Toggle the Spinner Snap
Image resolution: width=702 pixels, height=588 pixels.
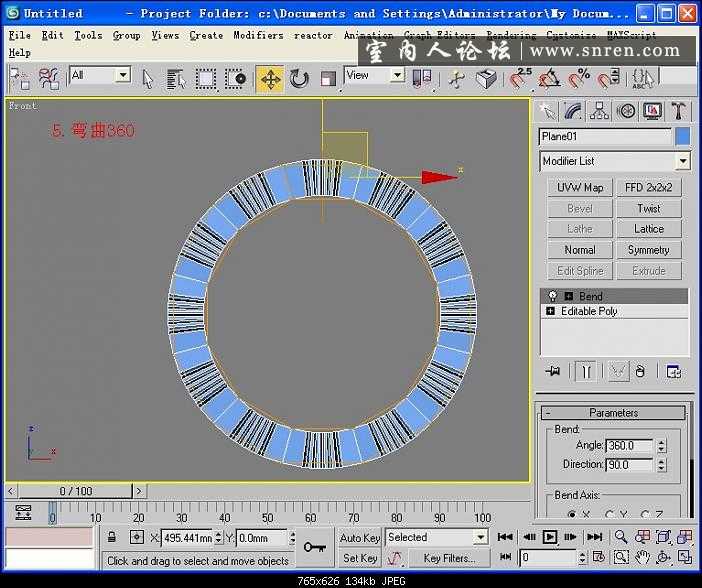[x=608, y=79]
